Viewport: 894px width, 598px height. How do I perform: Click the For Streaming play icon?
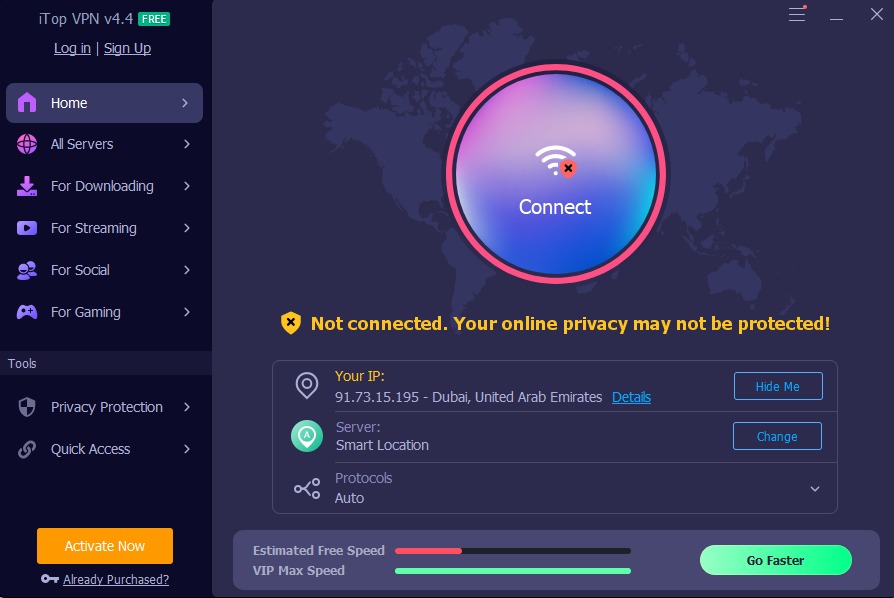(x=27, y=228)
